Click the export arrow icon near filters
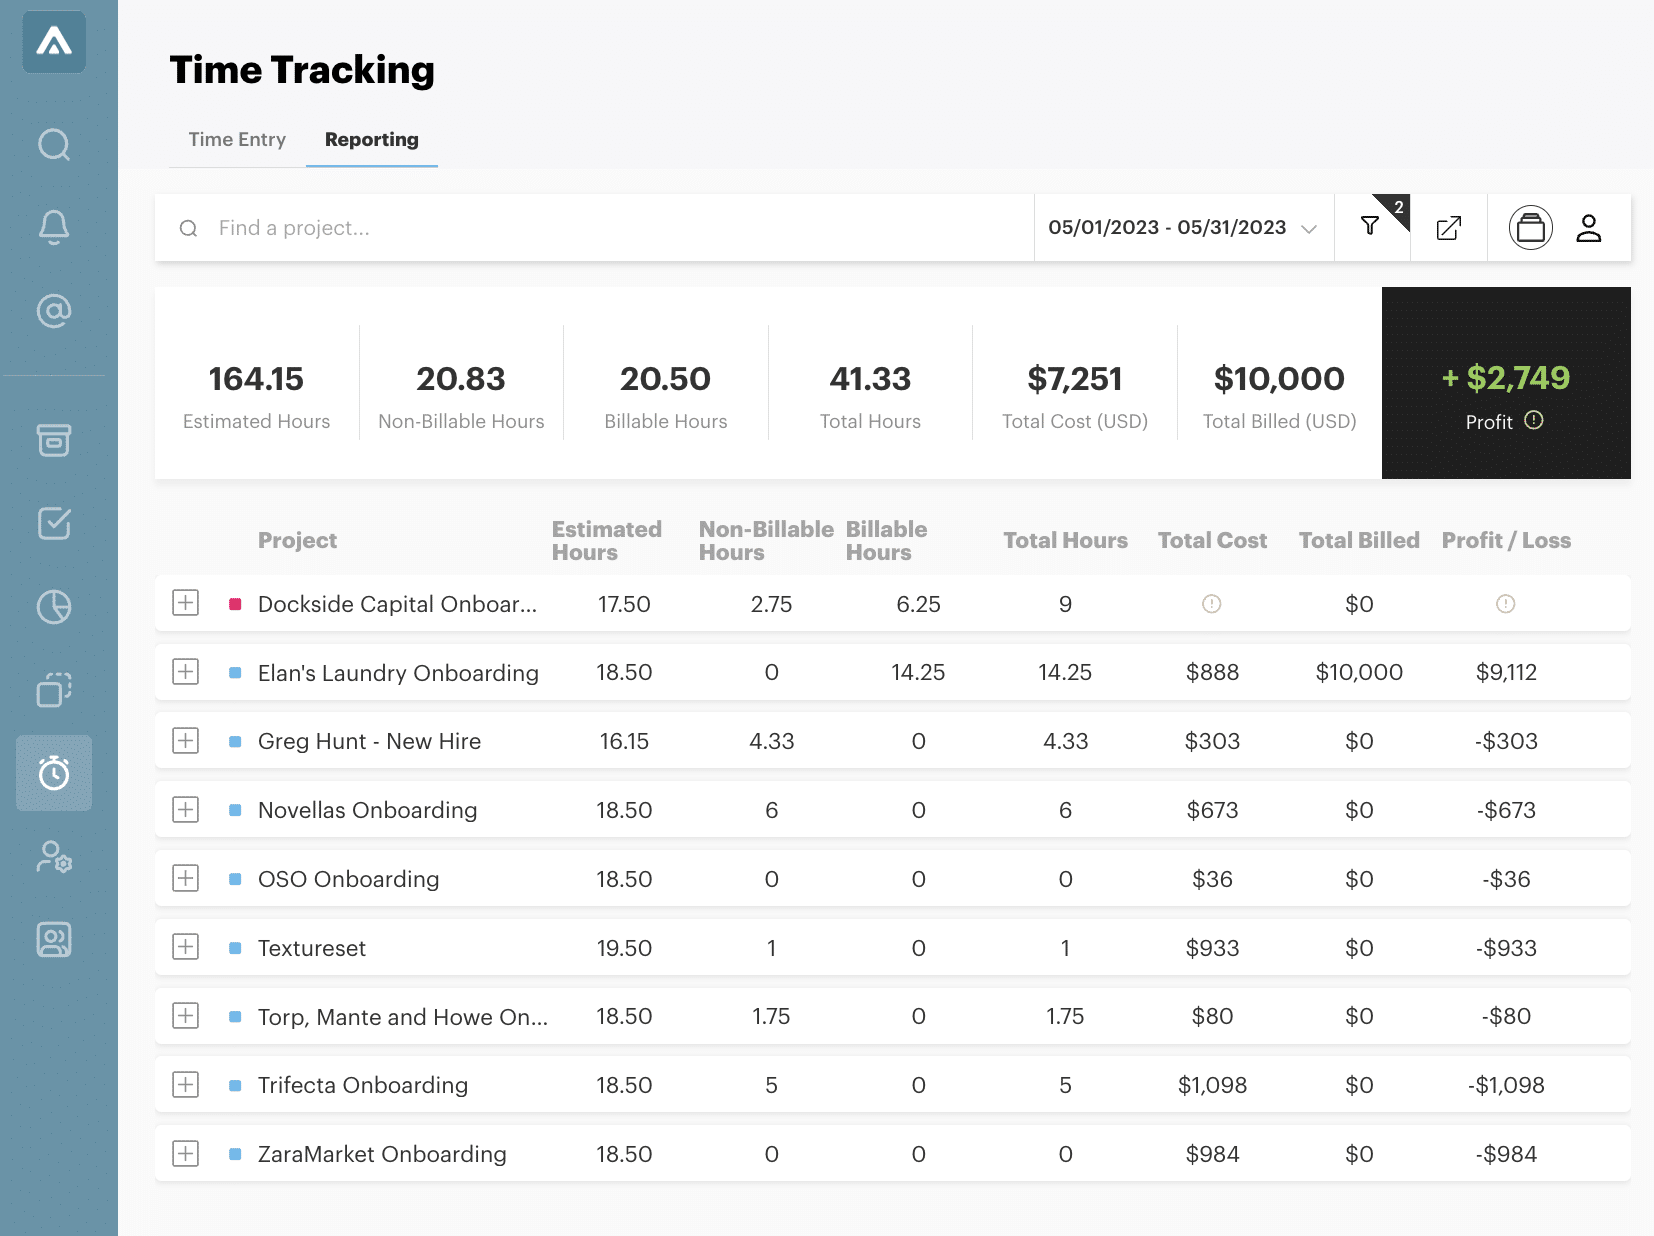Image resolution: width=1654 pixels, height=1236 pixels. tap(1449, 227)
